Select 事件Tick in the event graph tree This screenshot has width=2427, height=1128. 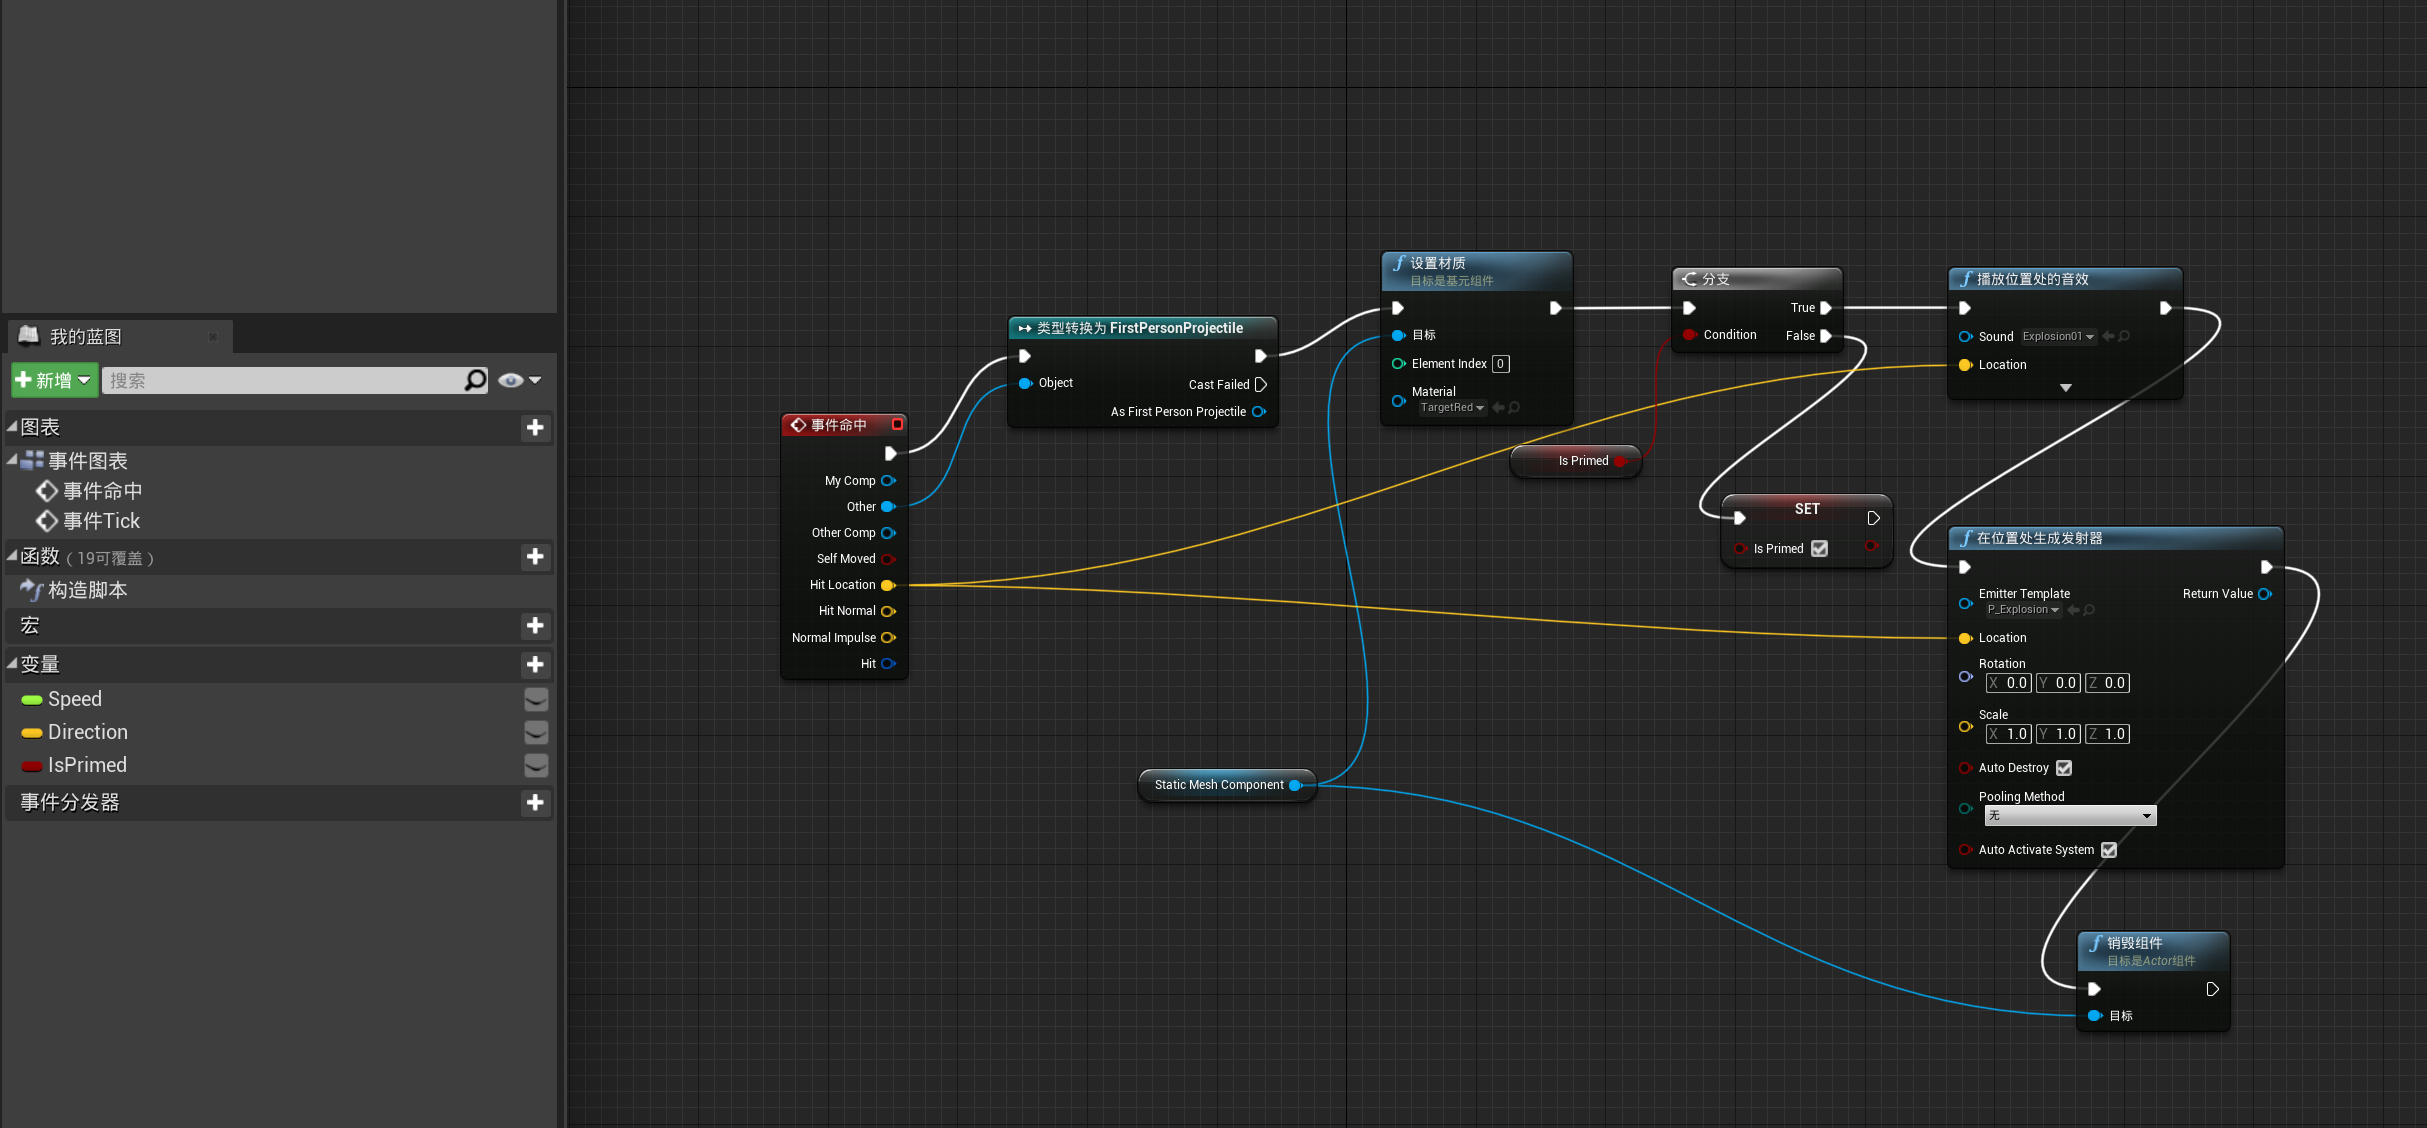[x=101, y=521]
